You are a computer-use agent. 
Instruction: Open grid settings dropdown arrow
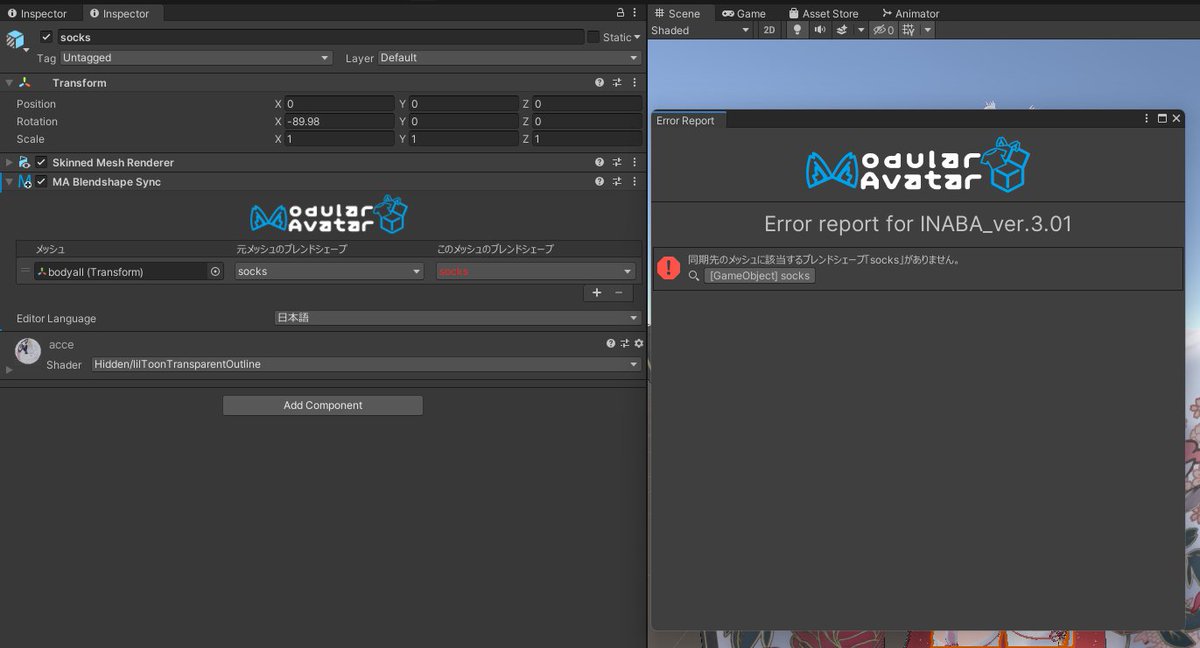coord(927,30)
